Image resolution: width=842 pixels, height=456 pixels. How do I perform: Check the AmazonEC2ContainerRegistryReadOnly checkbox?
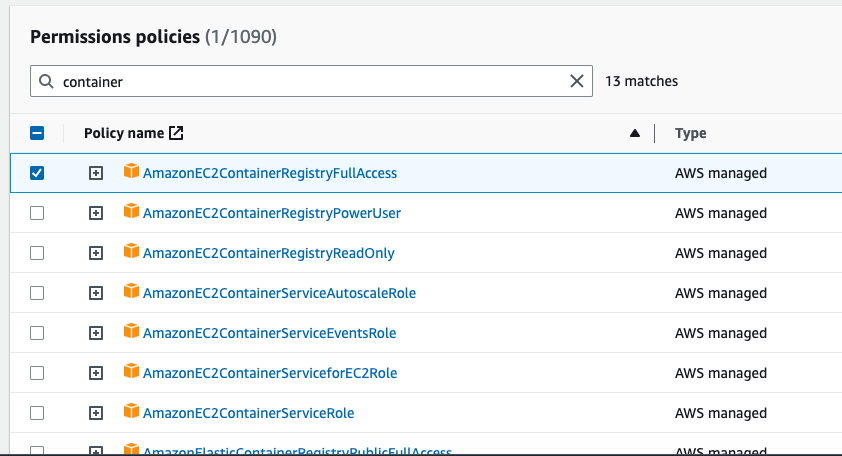click(x=37, y=253)
